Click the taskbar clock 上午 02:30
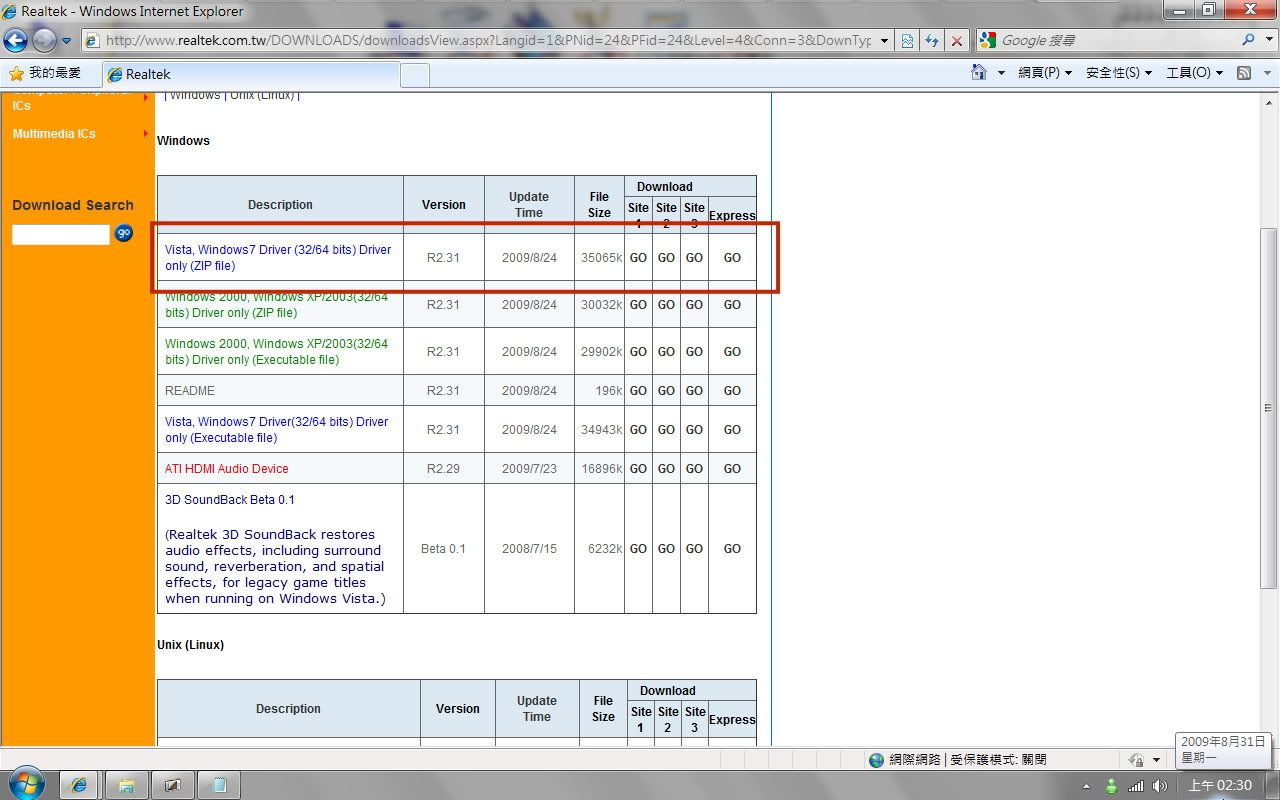This screenshot has width=1280, height=800. [x=1220, y=786]
